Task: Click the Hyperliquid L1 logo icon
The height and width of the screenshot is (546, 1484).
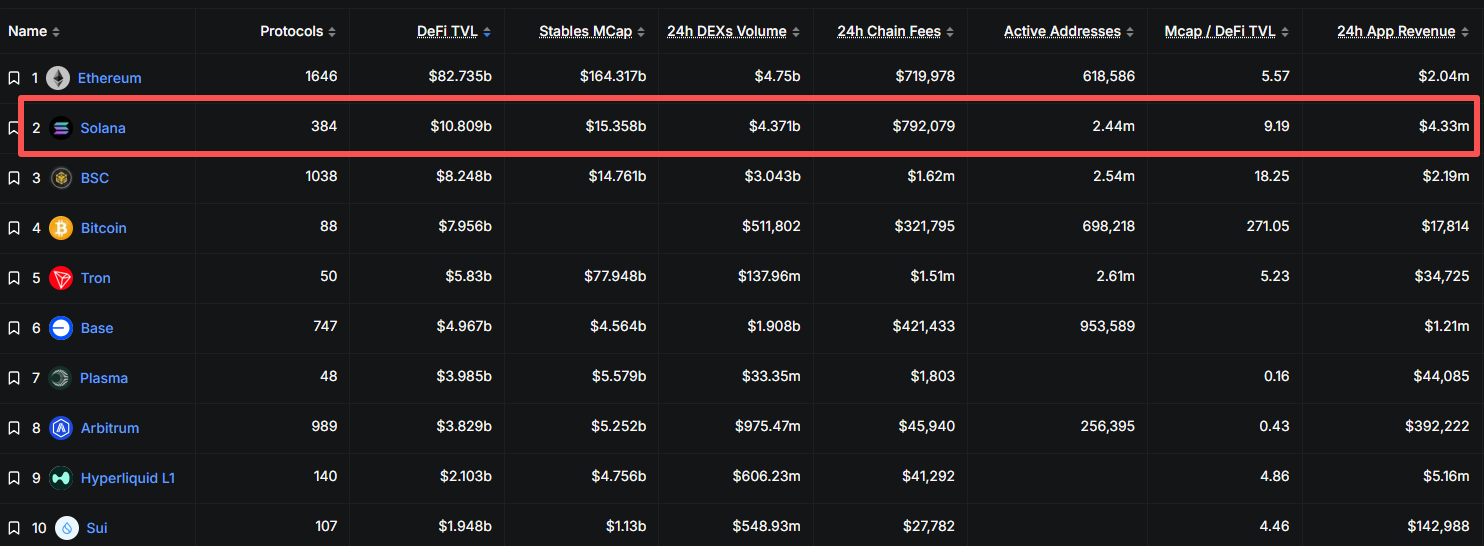Action: [x=61, y=478]
